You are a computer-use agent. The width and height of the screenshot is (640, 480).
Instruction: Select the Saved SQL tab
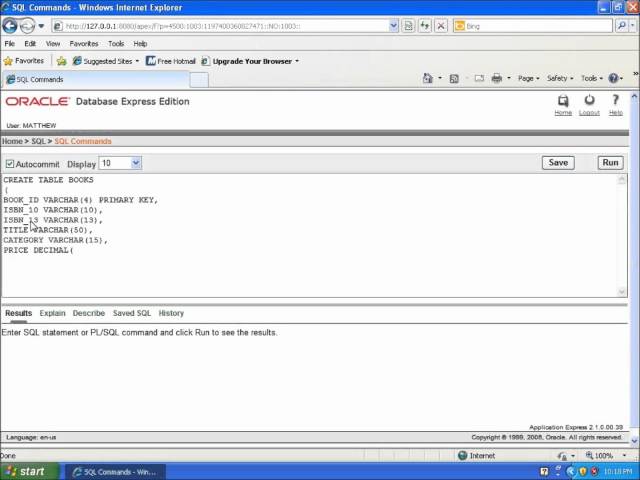click(x=131, y=313)
